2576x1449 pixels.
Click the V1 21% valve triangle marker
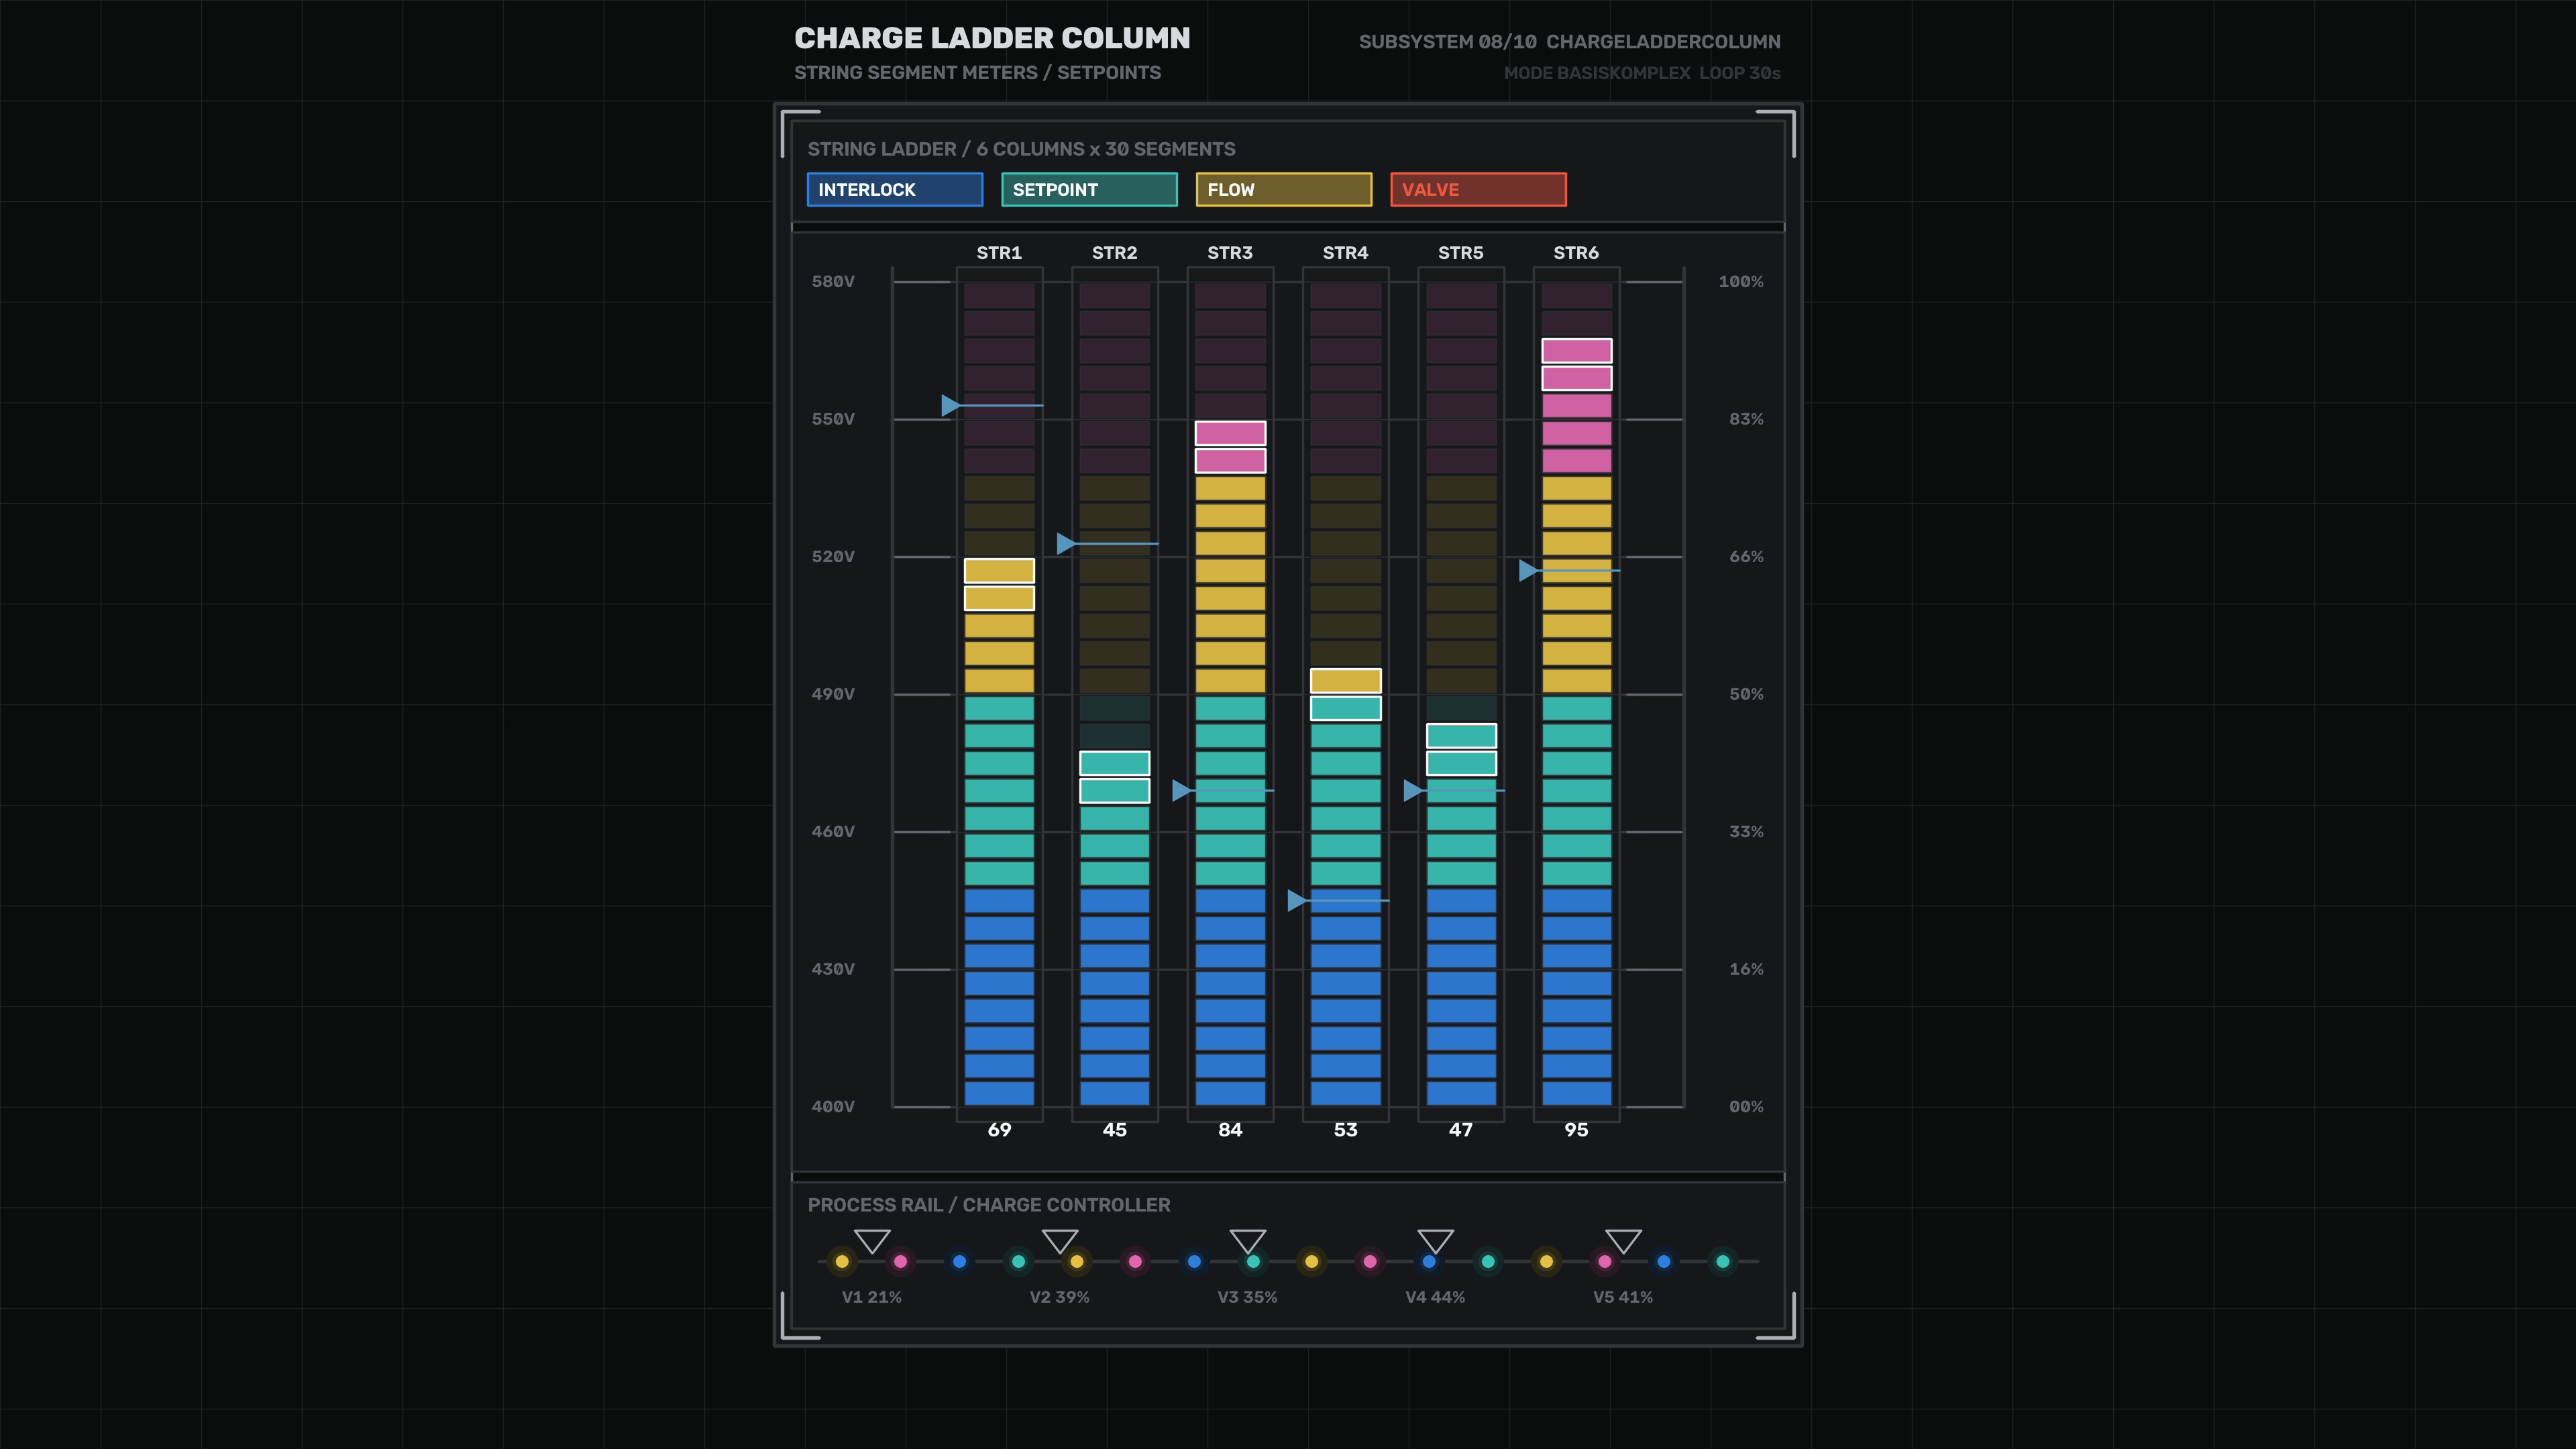click(872, 1241)
